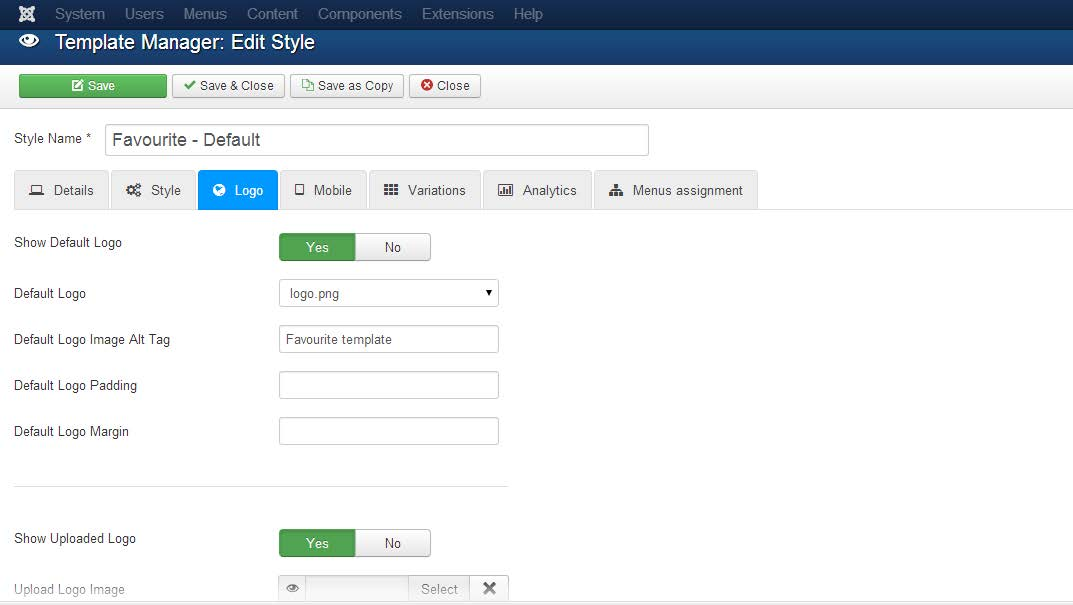Image resolution: width=1073 pixels, height=605 pixels.
Task: Click the Show Uploaded Logo label
Action: click(75, 539)
